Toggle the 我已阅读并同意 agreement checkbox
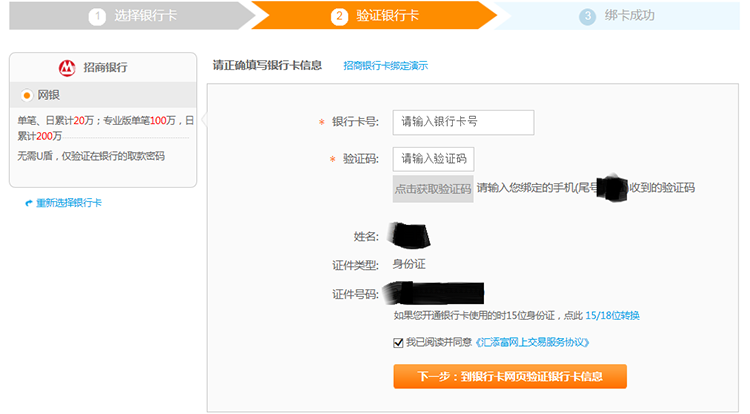This screenshot has width=750, height=414. [399, 342]
